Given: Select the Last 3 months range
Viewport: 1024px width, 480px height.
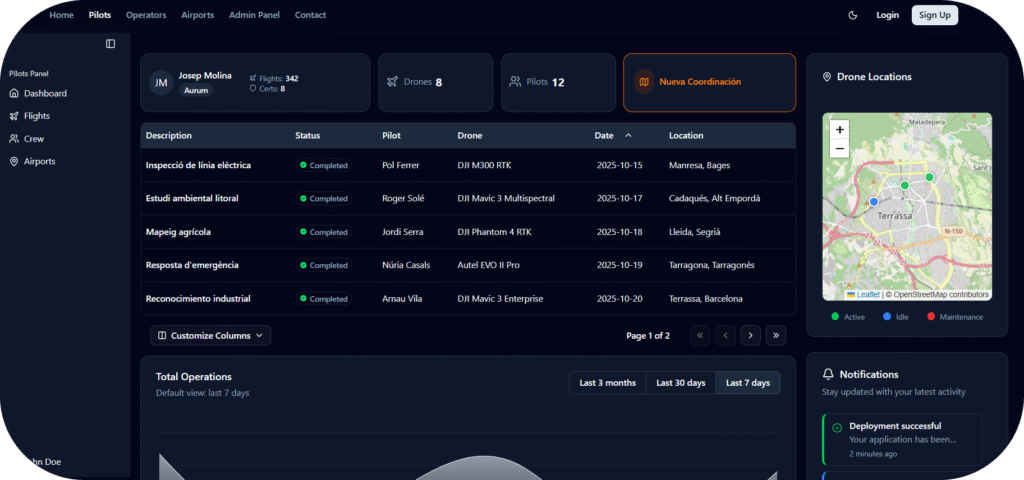Looking at the screenshot, I should click(607, 383).
